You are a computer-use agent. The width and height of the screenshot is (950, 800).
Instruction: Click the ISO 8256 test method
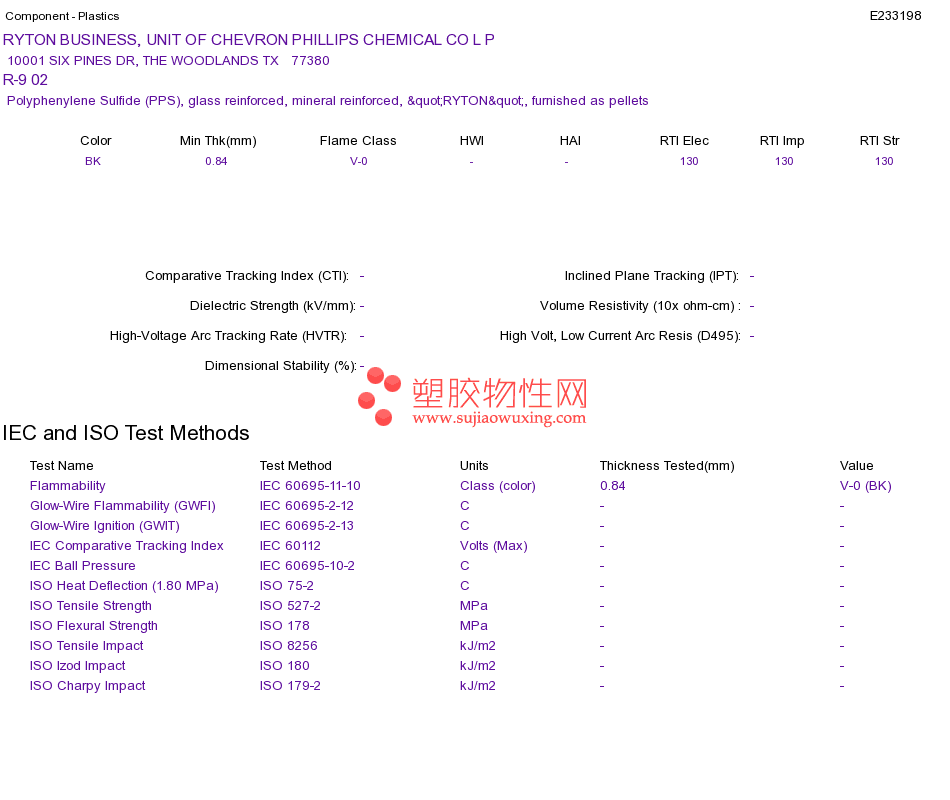point(288,645)
